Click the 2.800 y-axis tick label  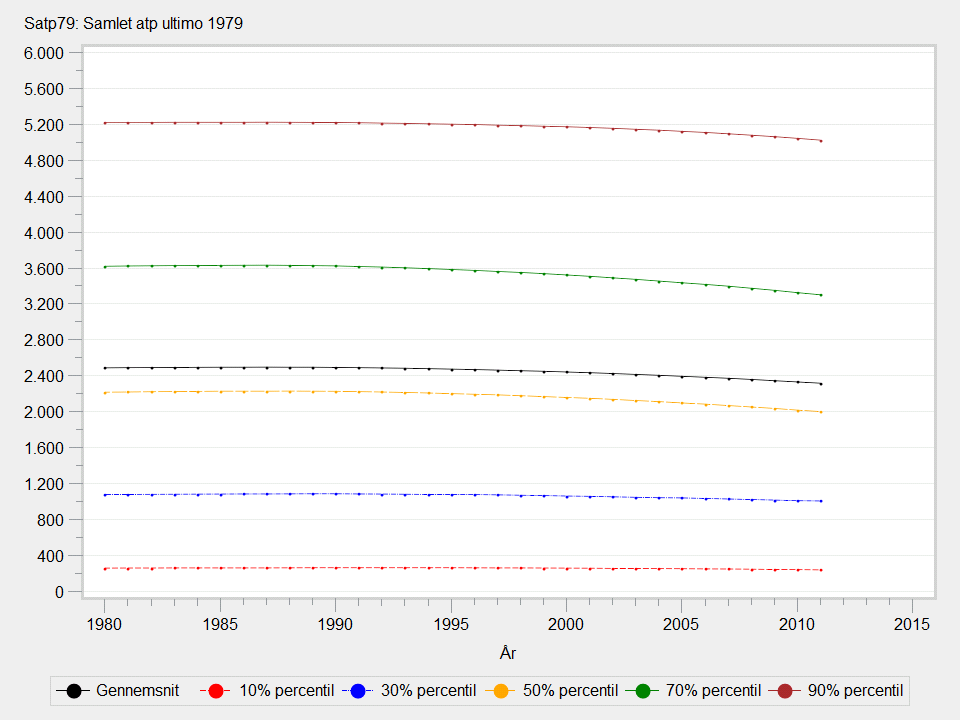43,340
